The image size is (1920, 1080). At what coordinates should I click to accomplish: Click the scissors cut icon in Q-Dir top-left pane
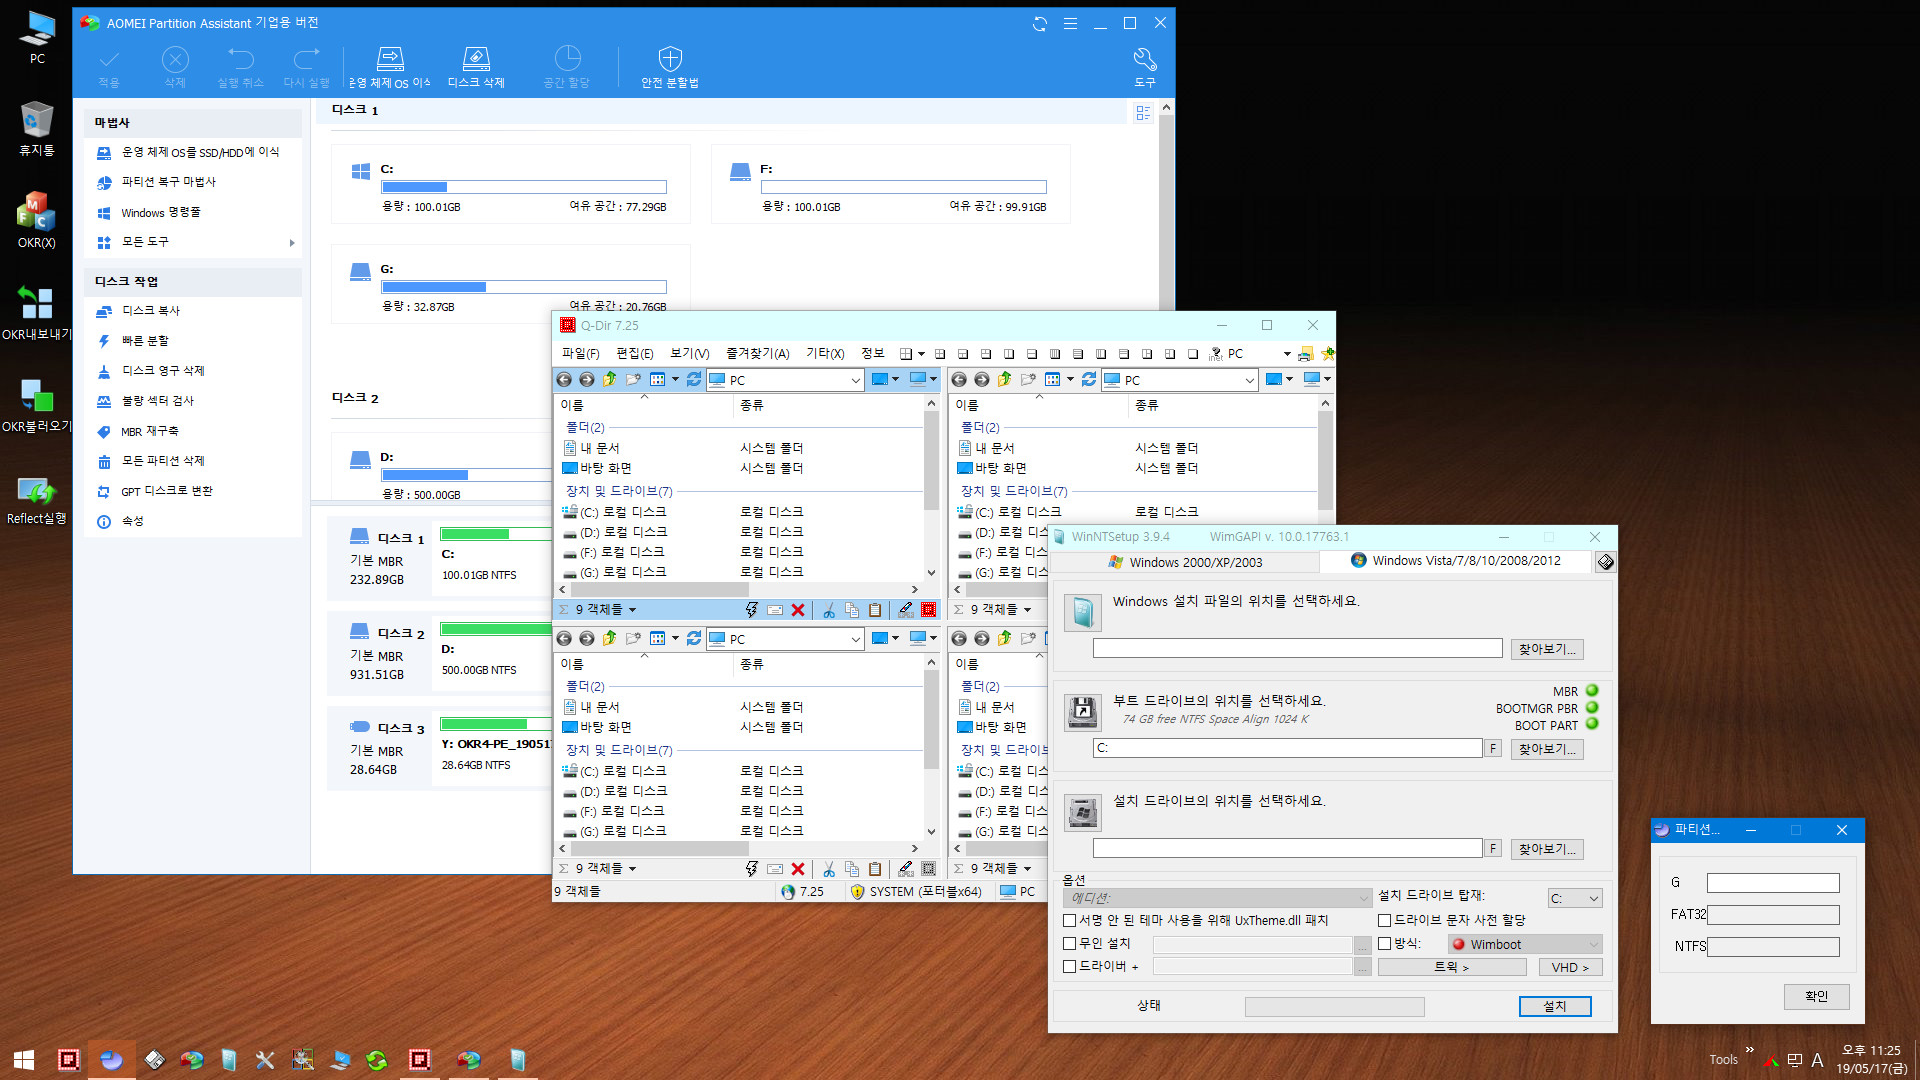829,610
